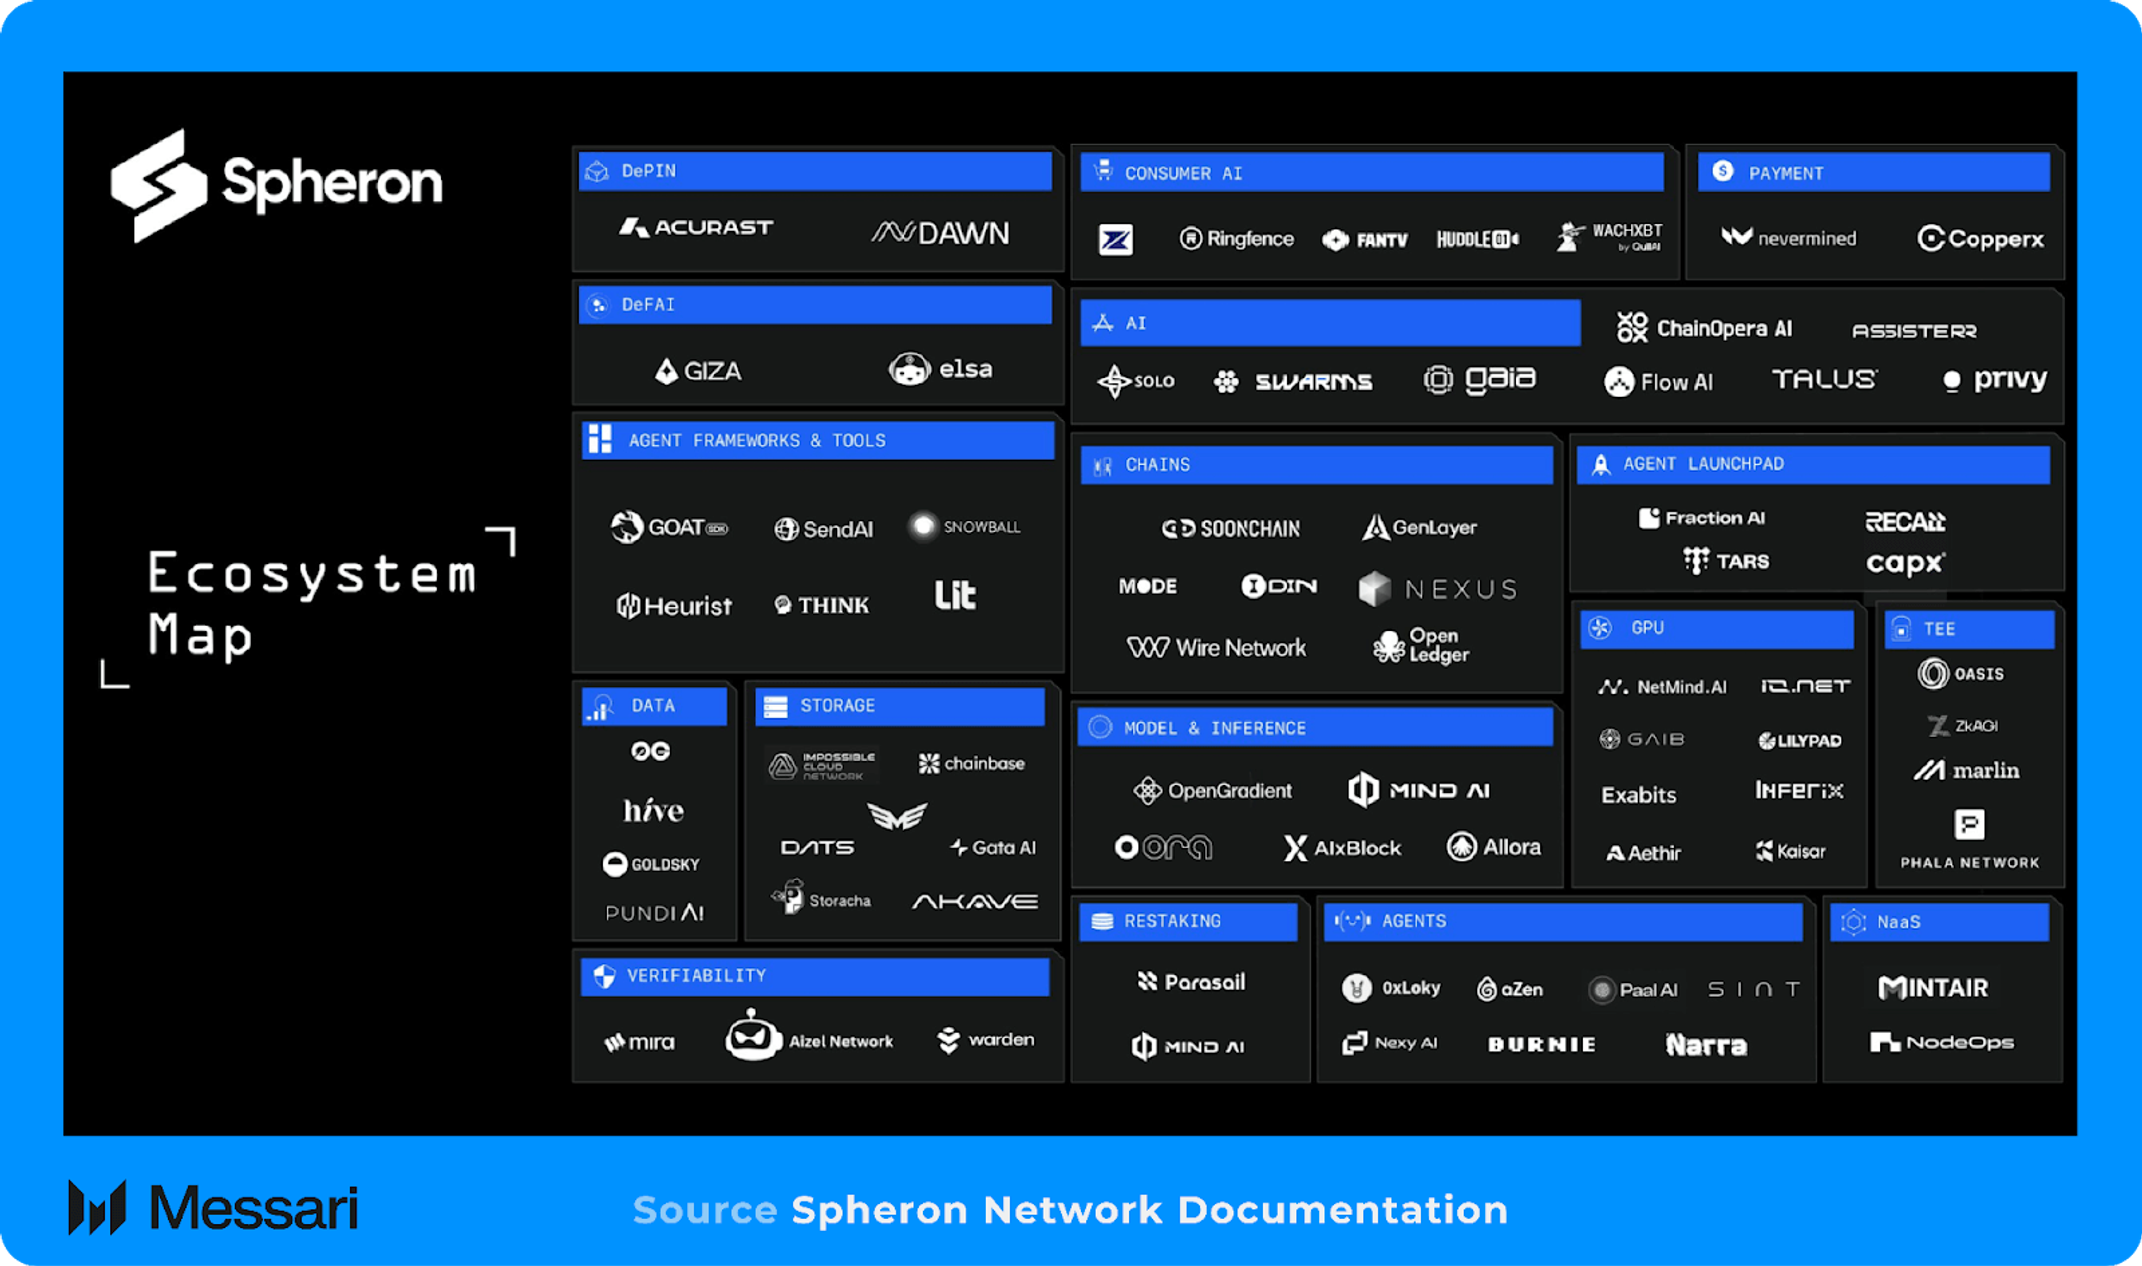Click the BURNIE logo
This screenshot has width=2142, height=1266.
1541,1045
